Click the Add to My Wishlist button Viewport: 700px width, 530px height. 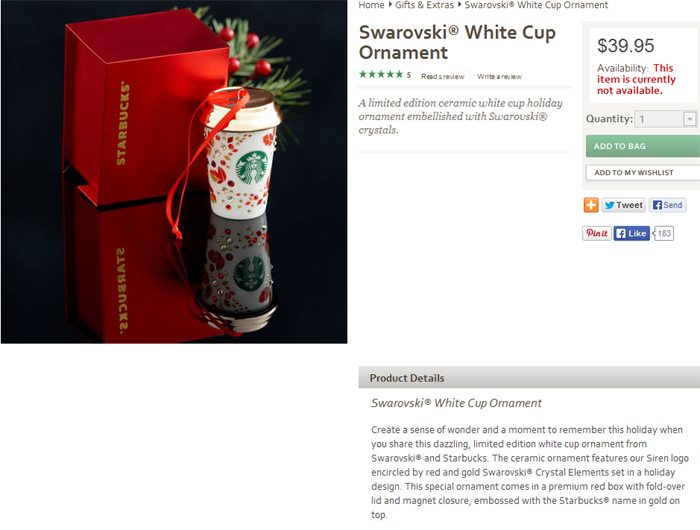643,172
